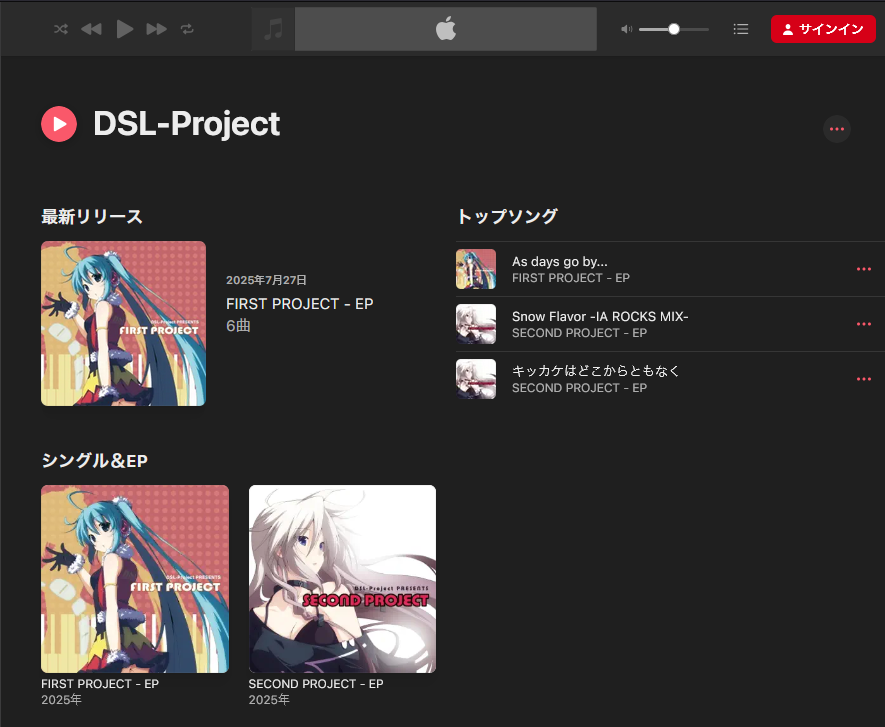Open the artist more-options menu beside the DSL-Project title
885x727 pixels.
tap(836, 129)
